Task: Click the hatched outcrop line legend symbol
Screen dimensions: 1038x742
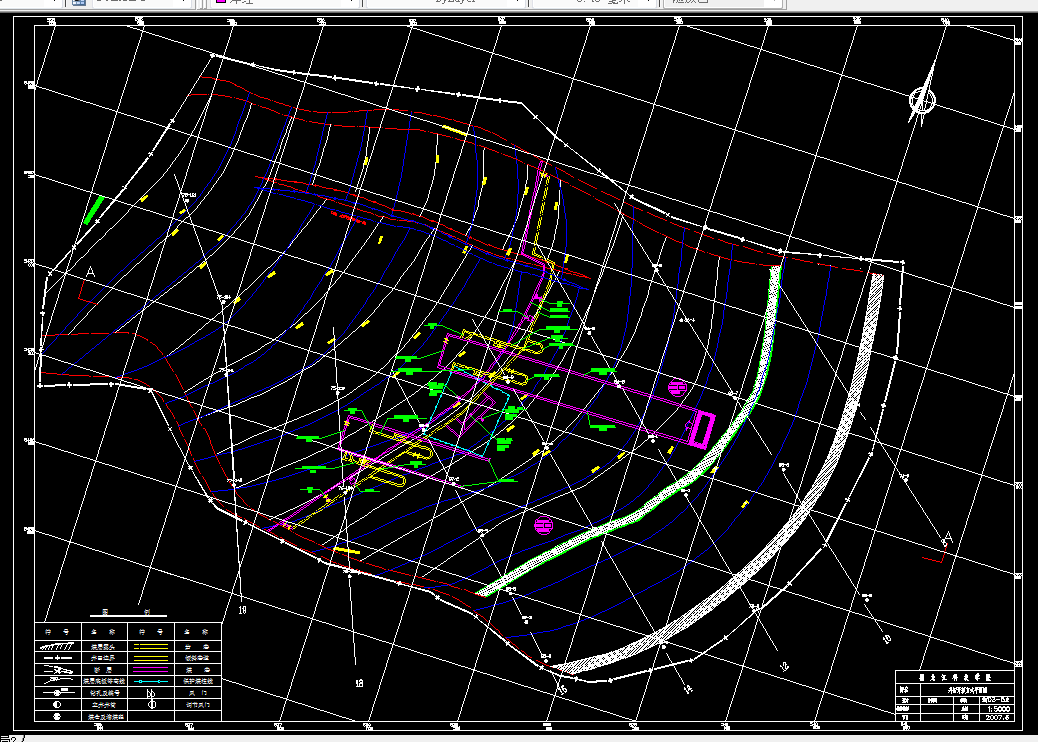Action: coord(57,646)
